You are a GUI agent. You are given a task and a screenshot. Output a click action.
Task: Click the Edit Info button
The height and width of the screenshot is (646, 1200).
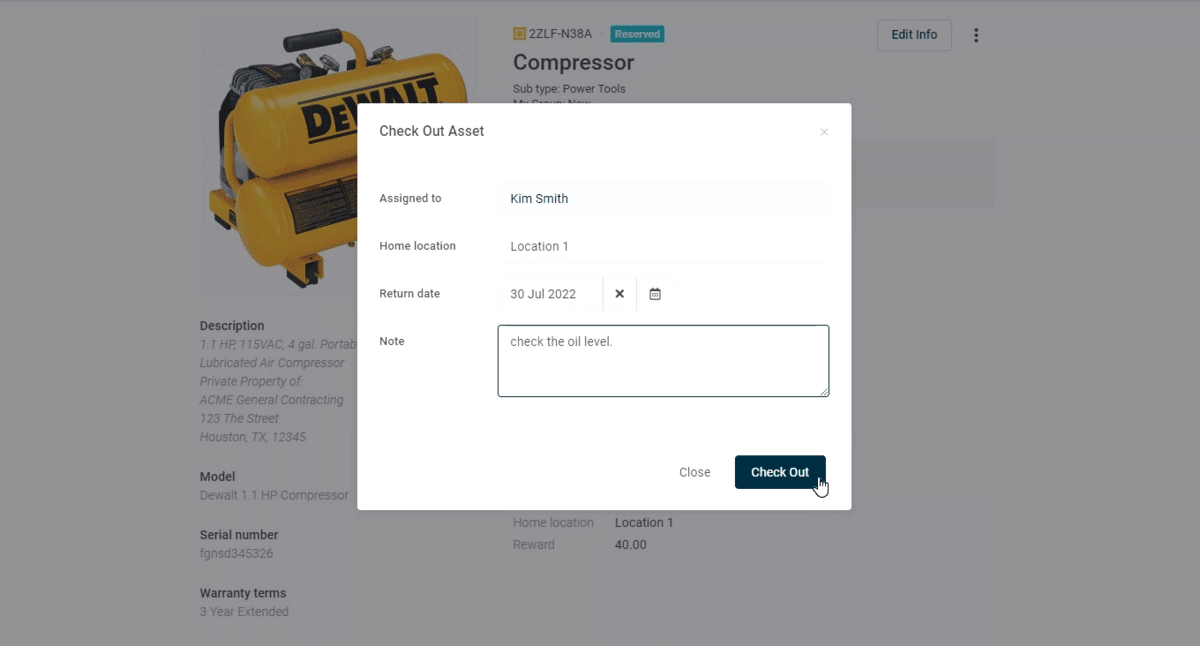[x=914, y=35]
